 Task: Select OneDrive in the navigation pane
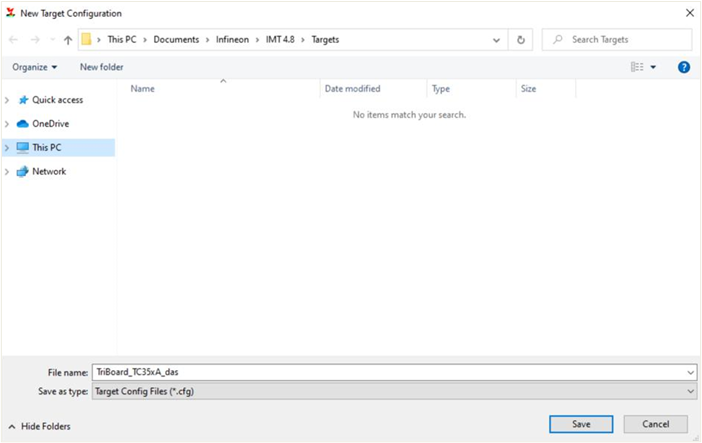(x=50, y=124)
